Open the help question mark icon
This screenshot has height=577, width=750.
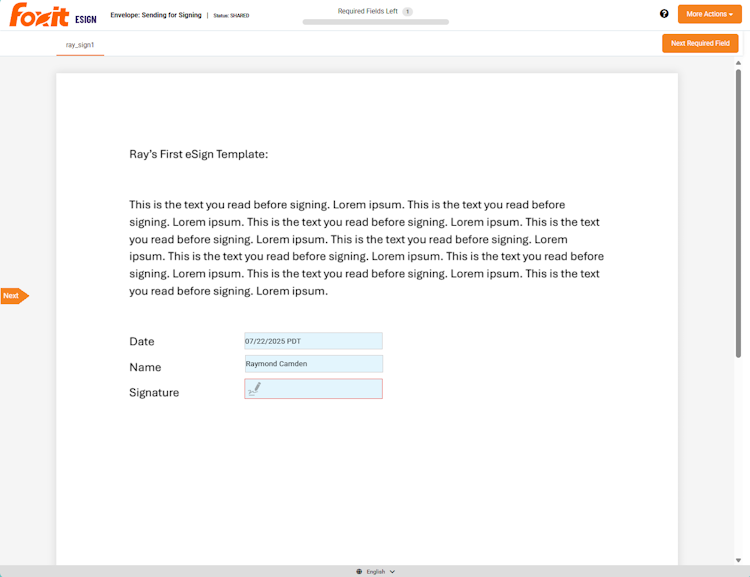coord(664,14)
